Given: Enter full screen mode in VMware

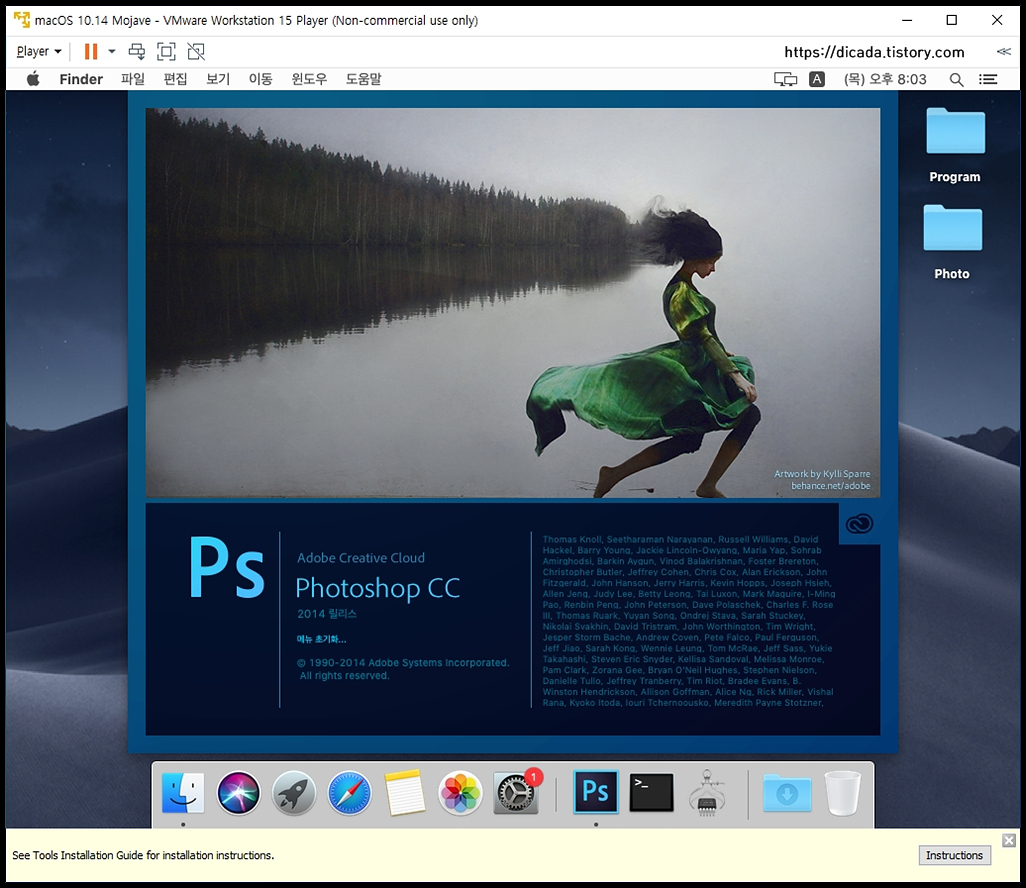Looking at the screenshot, I should pos(166,51).
